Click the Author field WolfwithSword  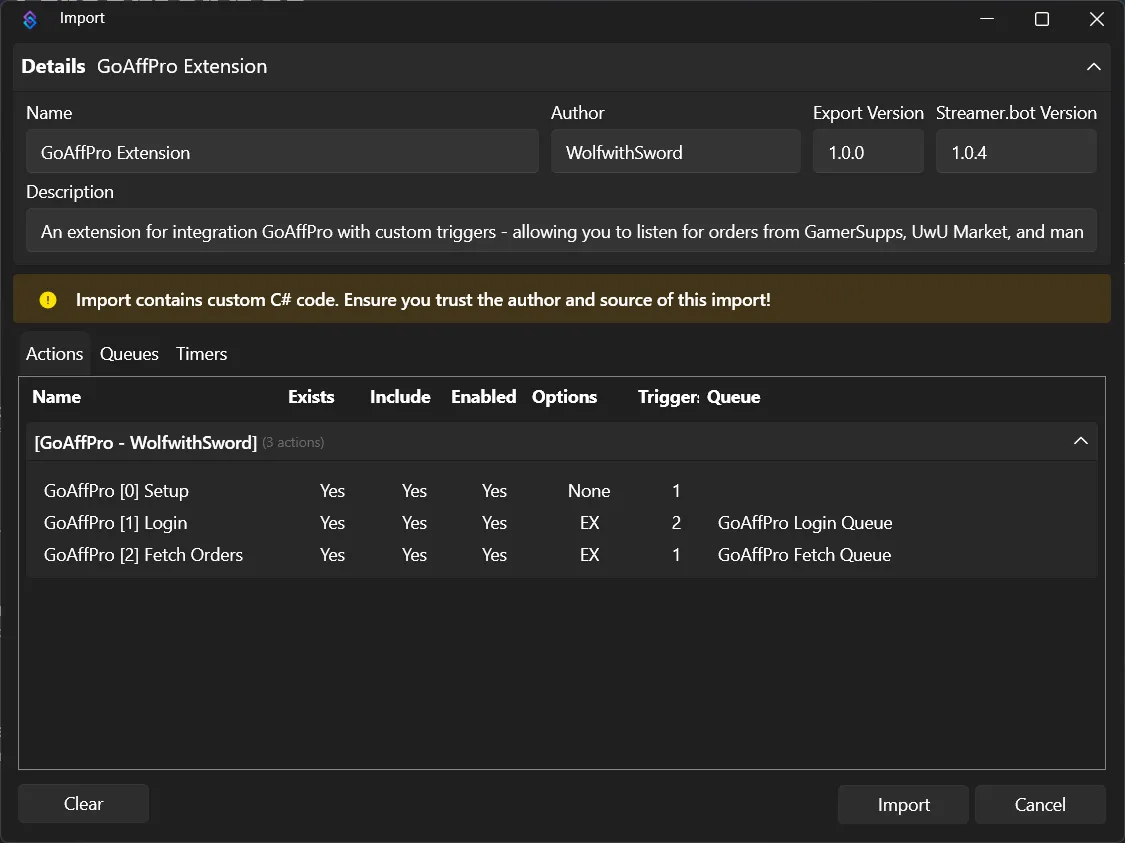pyautogui.click(x=675, y=152)
